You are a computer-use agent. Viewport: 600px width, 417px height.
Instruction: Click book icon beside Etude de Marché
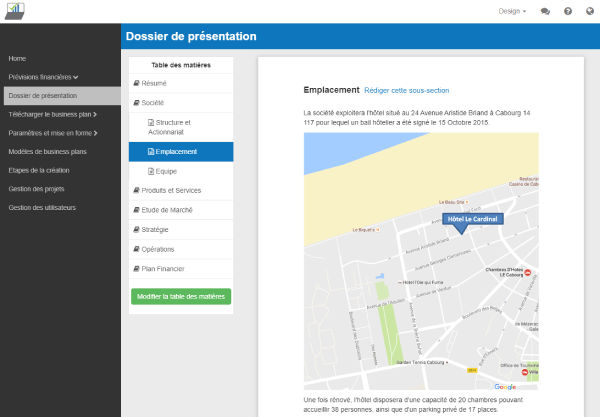click(136, 210)
